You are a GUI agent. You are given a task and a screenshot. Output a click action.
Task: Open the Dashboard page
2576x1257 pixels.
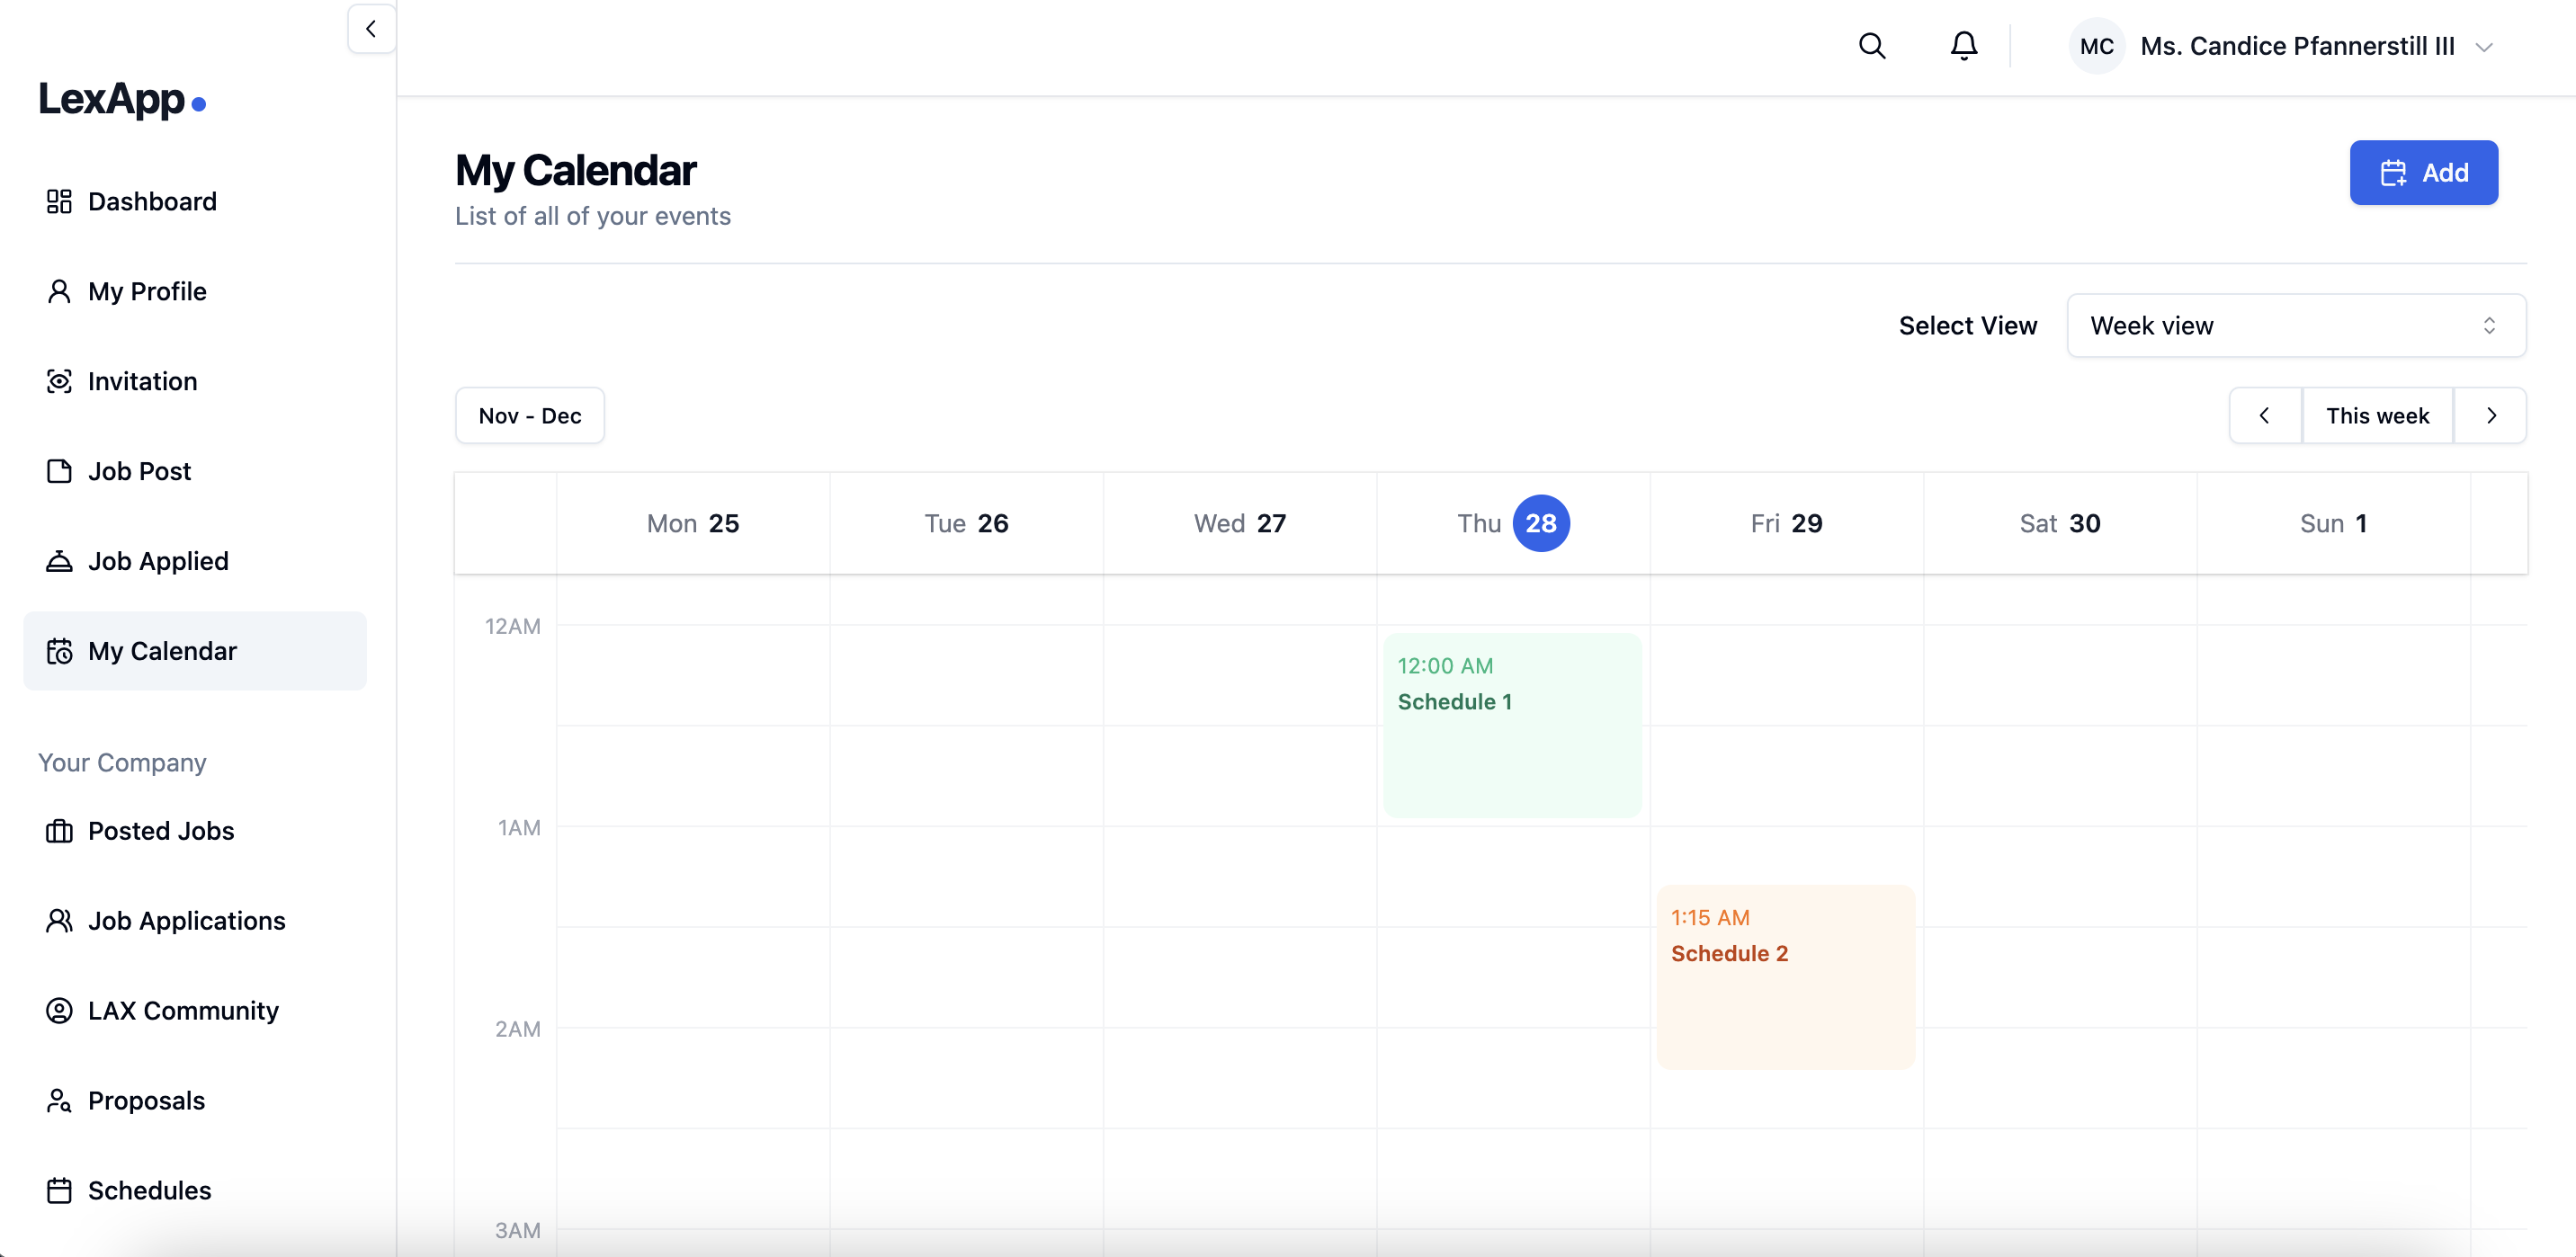coord(195,201)
